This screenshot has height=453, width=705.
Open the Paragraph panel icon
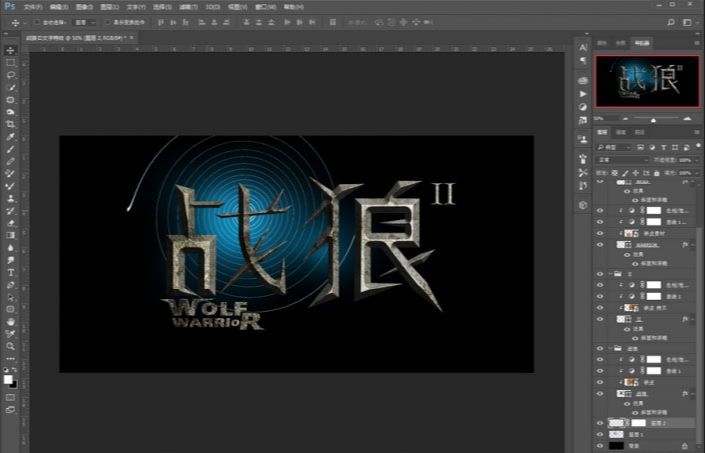pyautogui.click(x=583, y=60)
